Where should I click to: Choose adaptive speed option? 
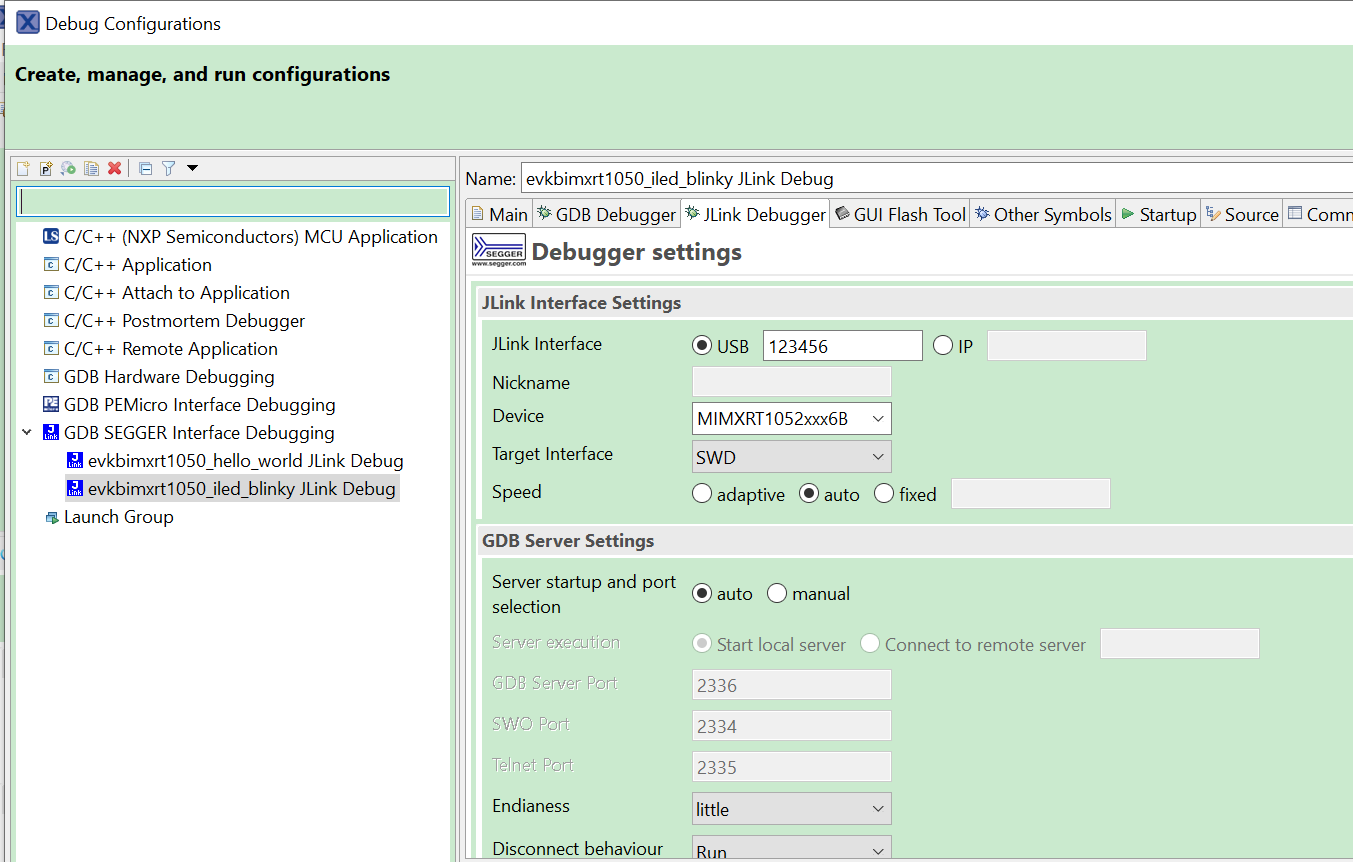[702, 494]
